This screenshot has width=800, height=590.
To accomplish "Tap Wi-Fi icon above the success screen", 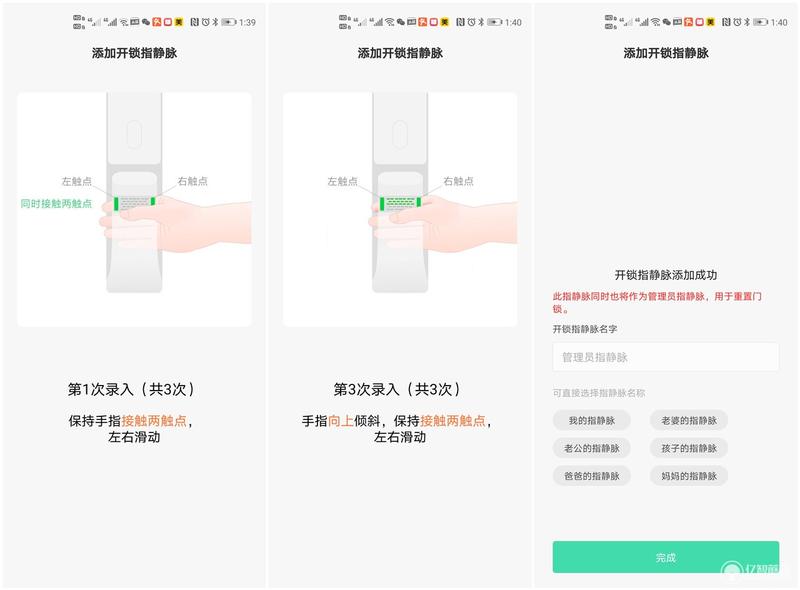I will click(x=655, y=22).
